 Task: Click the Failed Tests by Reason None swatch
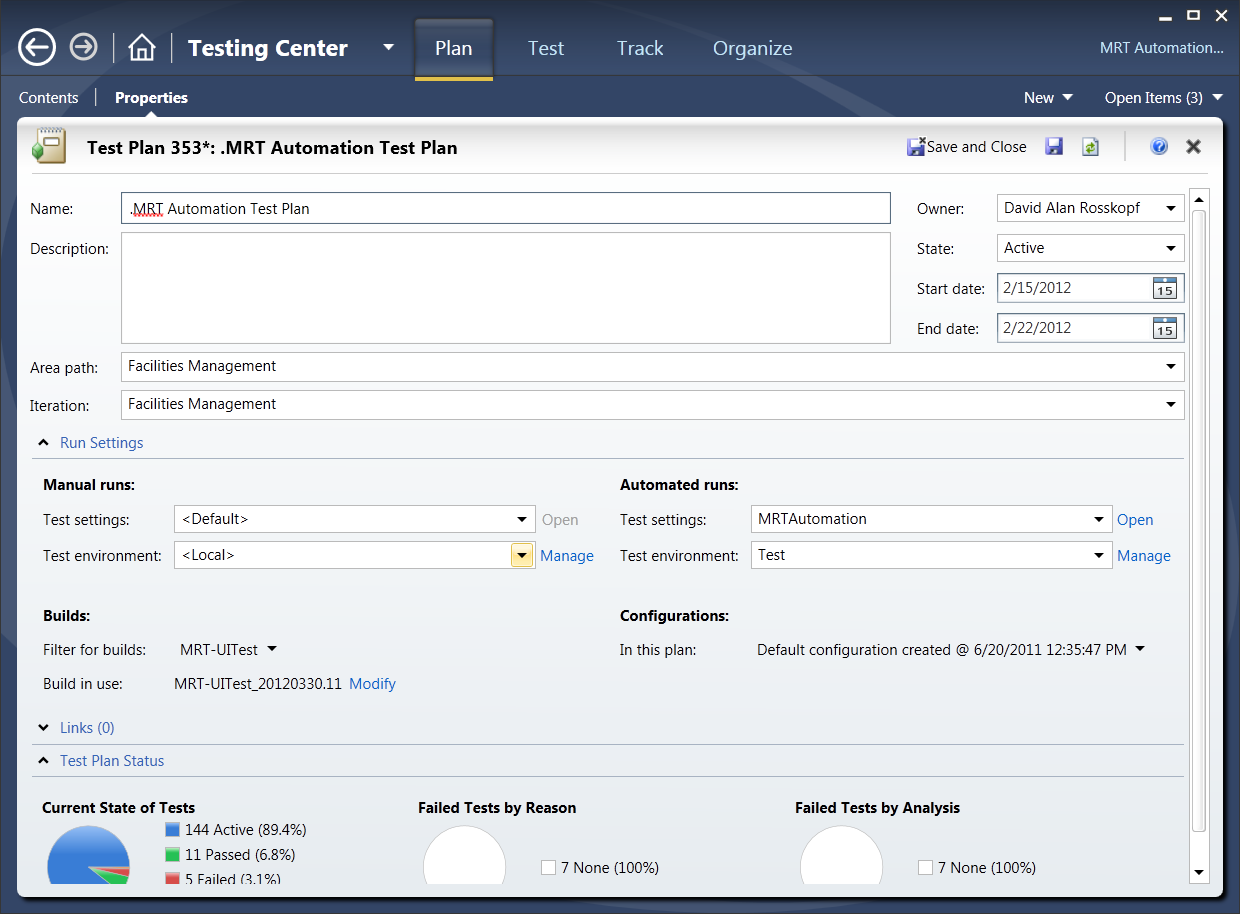coord(548,868)
